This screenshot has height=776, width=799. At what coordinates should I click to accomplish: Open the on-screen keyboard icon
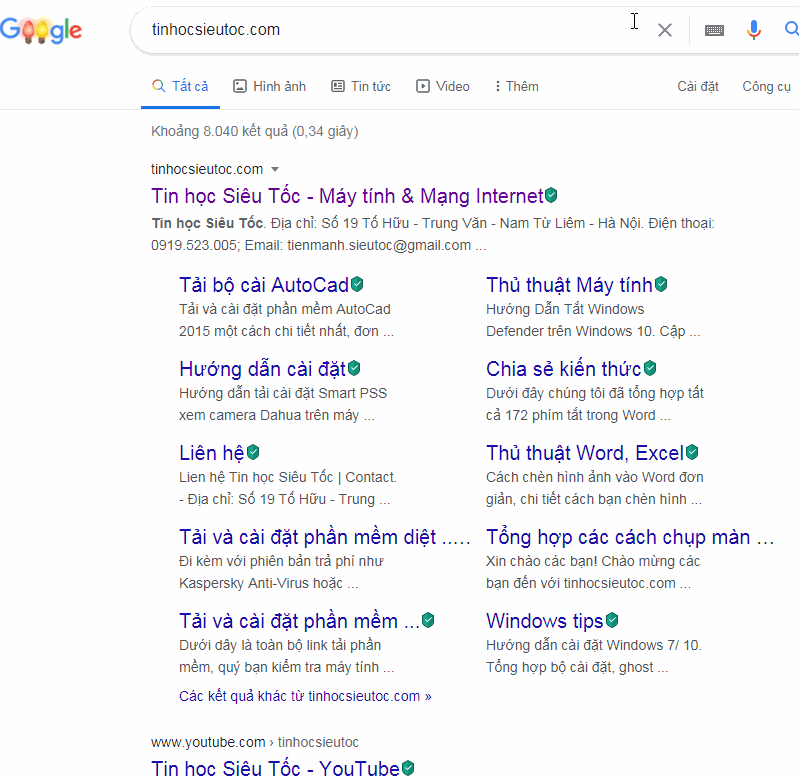(x=714, y=31)
